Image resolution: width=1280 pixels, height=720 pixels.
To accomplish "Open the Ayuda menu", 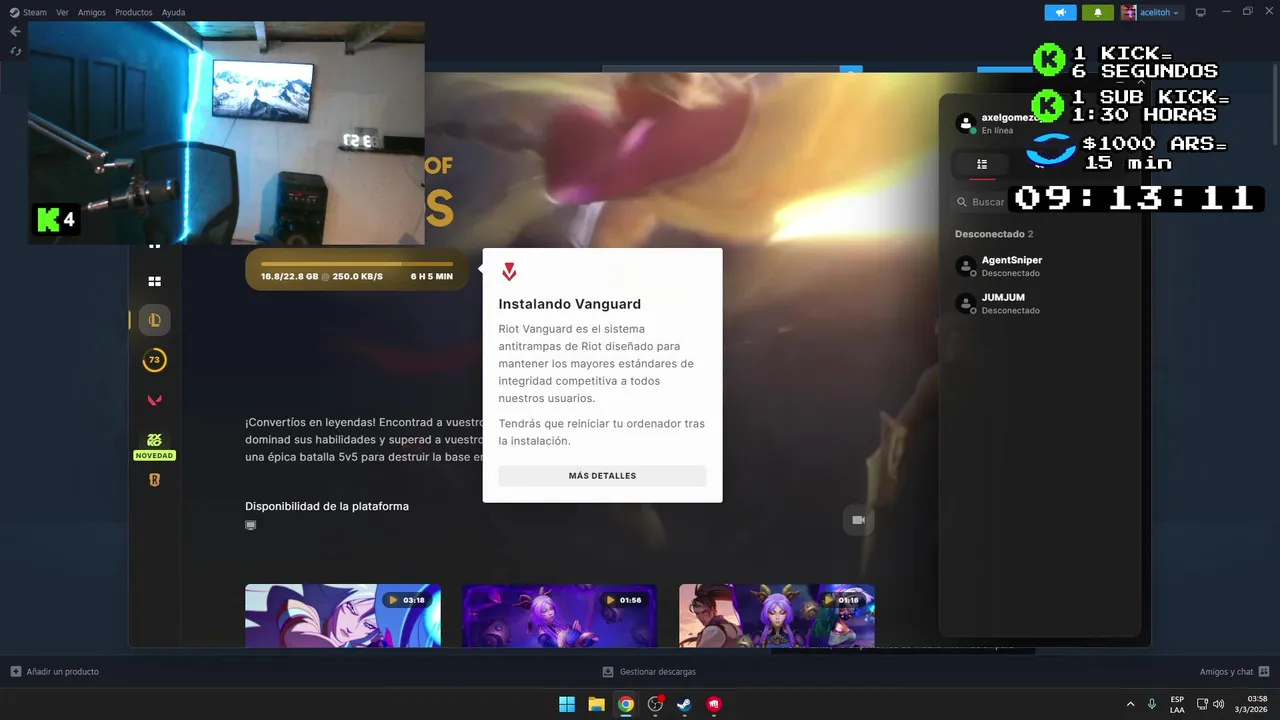I will (173, 13).
